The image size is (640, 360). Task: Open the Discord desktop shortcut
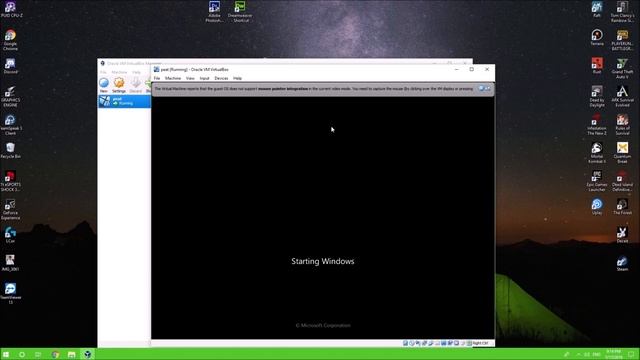click(x=10, y=66)
